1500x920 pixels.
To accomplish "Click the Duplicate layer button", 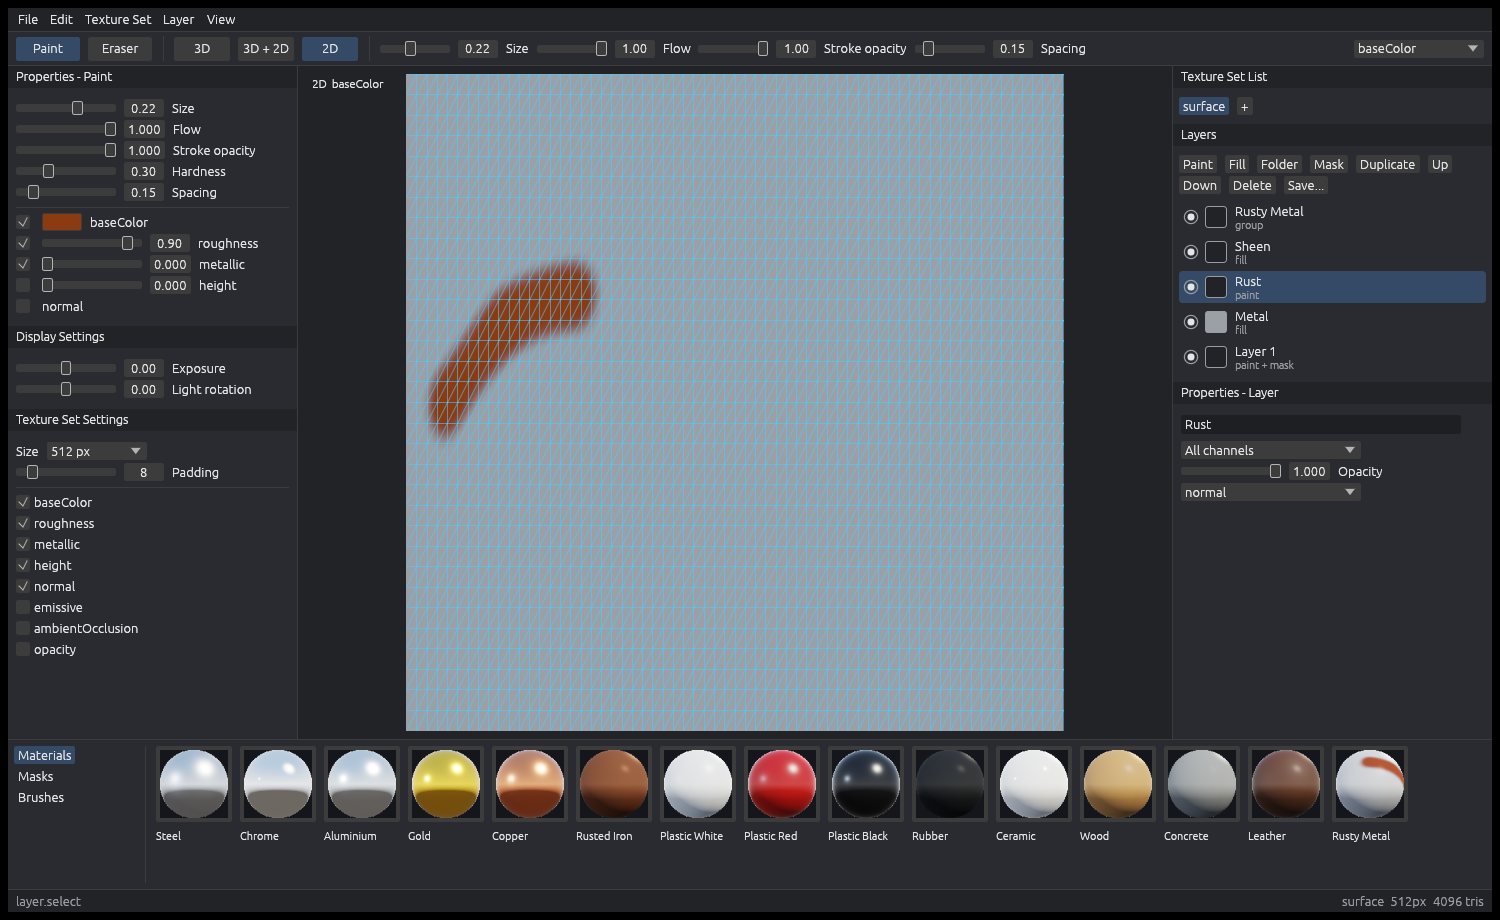I will (1387, 164).
